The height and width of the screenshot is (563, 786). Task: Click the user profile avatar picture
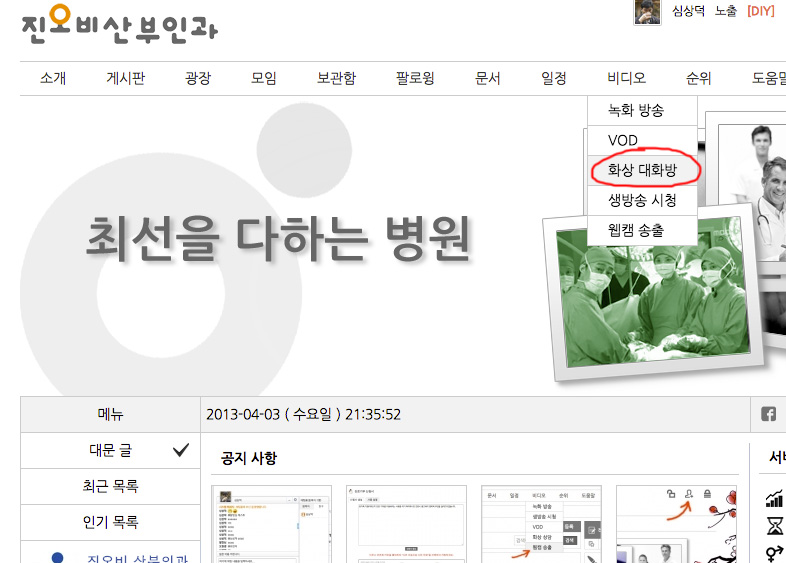(647, 12)
